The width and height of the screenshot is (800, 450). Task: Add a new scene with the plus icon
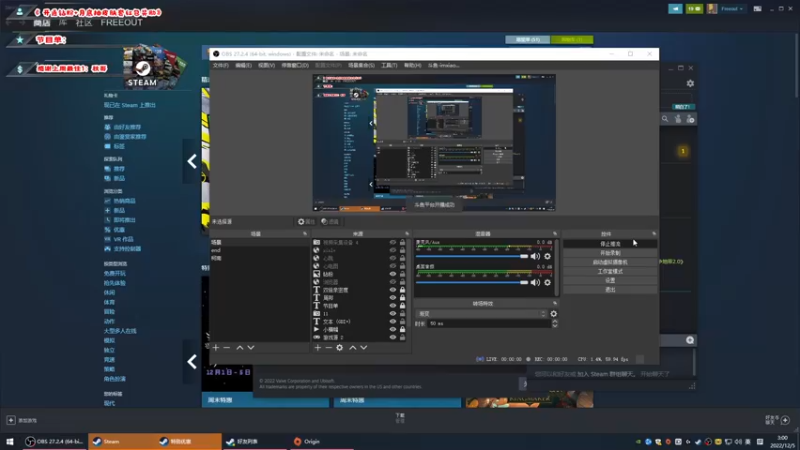pyautogui.click(x=216, y=347)
